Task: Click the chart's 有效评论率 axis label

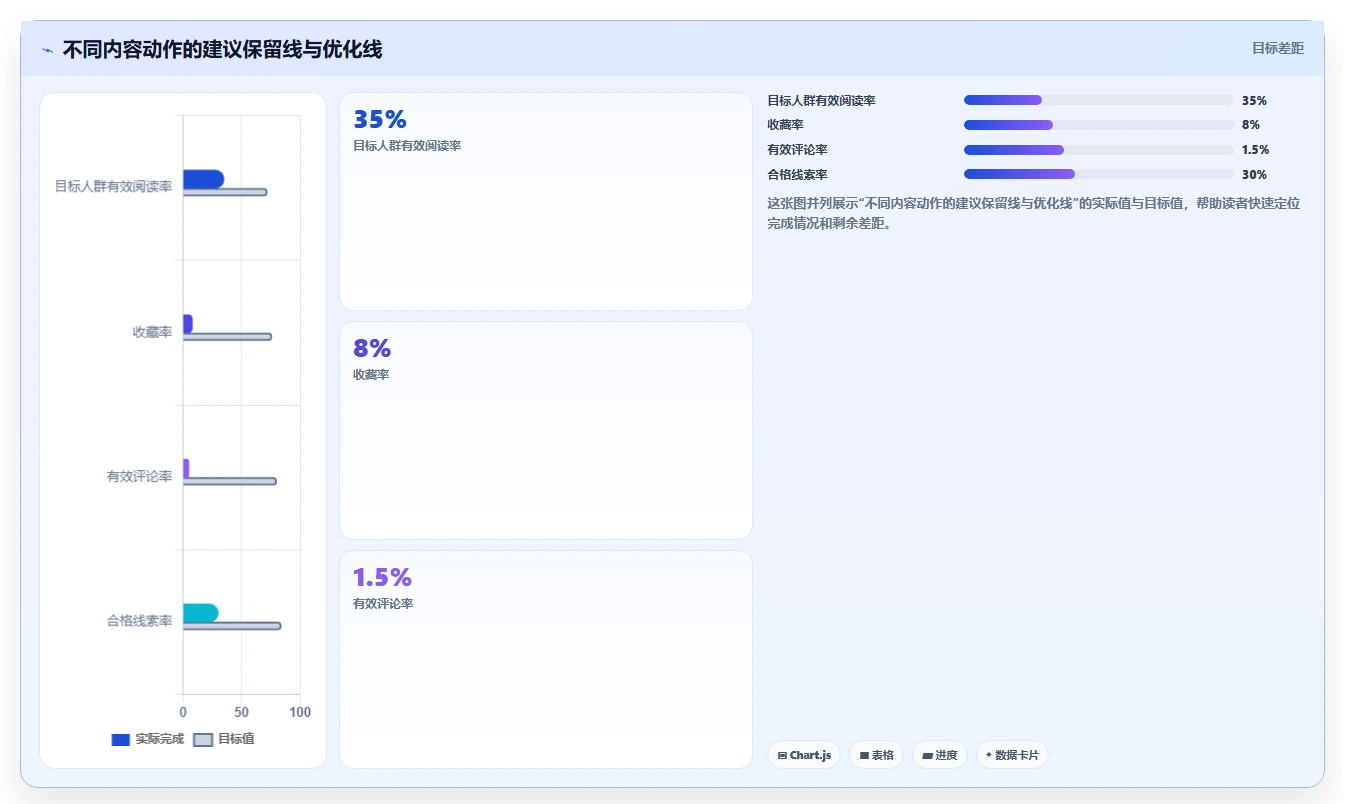Action: tap(140, 476)
